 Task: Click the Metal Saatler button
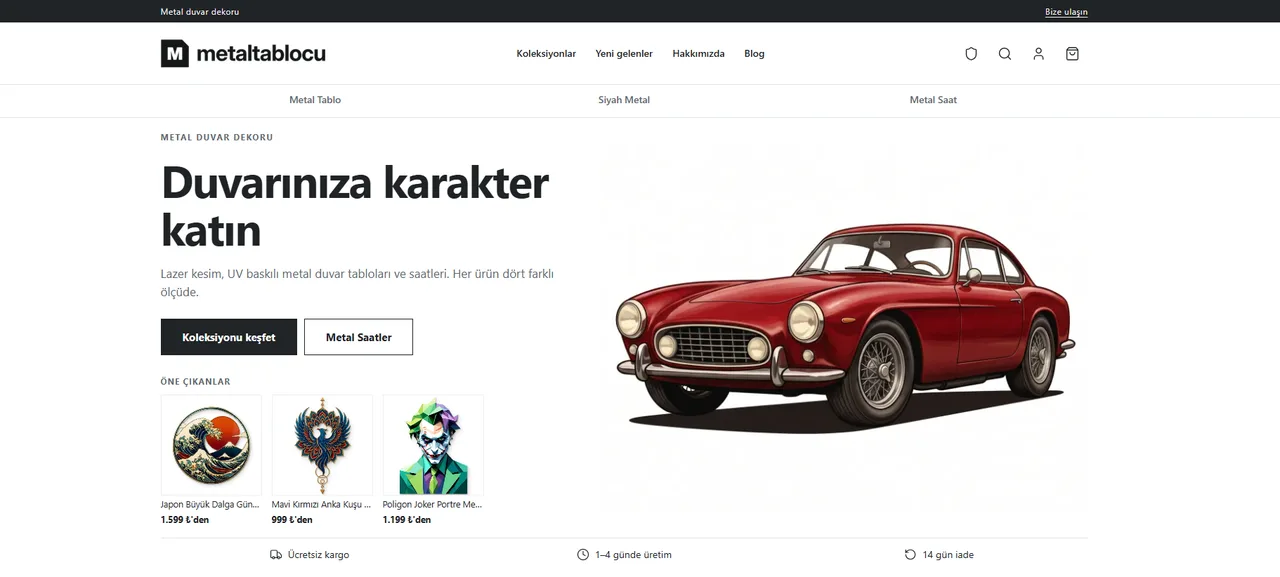pos(359,337)
